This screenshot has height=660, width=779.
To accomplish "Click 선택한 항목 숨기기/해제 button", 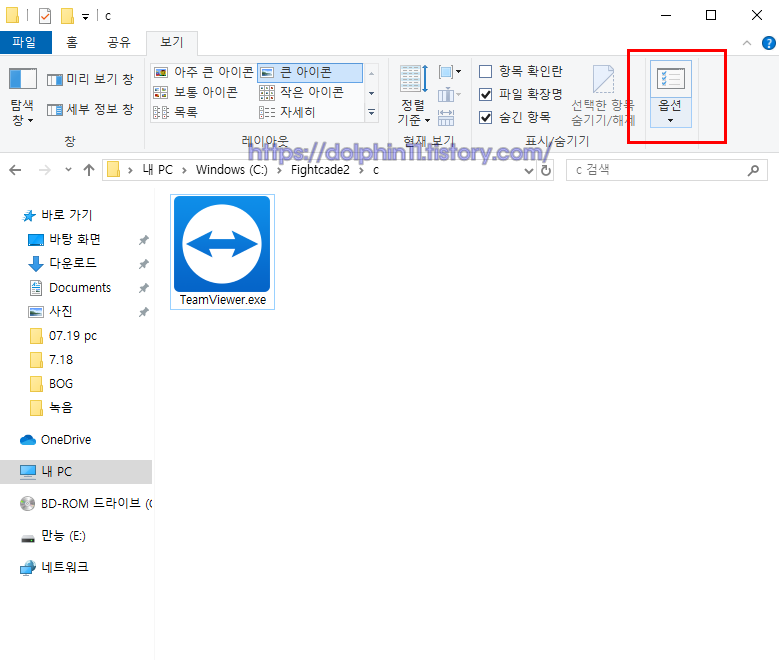I will [x=603, y=95].
